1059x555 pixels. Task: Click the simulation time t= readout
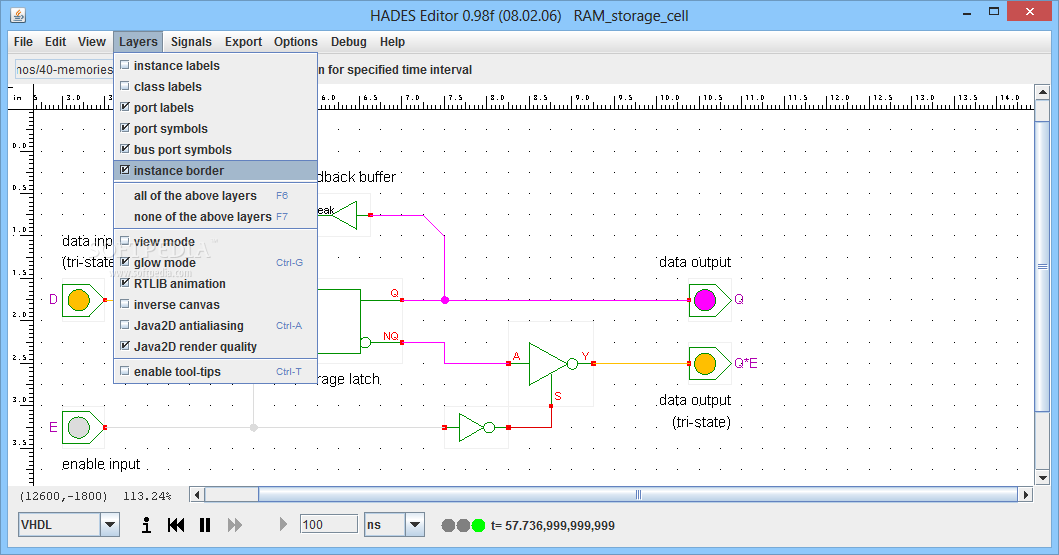coord(552,525)
